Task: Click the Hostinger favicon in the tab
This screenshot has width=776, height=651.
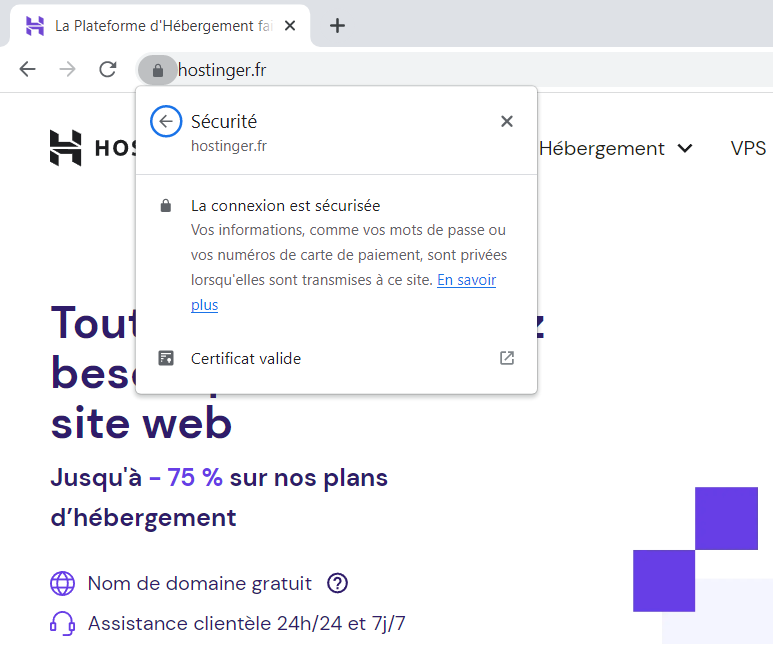Action: coord(35,26)
